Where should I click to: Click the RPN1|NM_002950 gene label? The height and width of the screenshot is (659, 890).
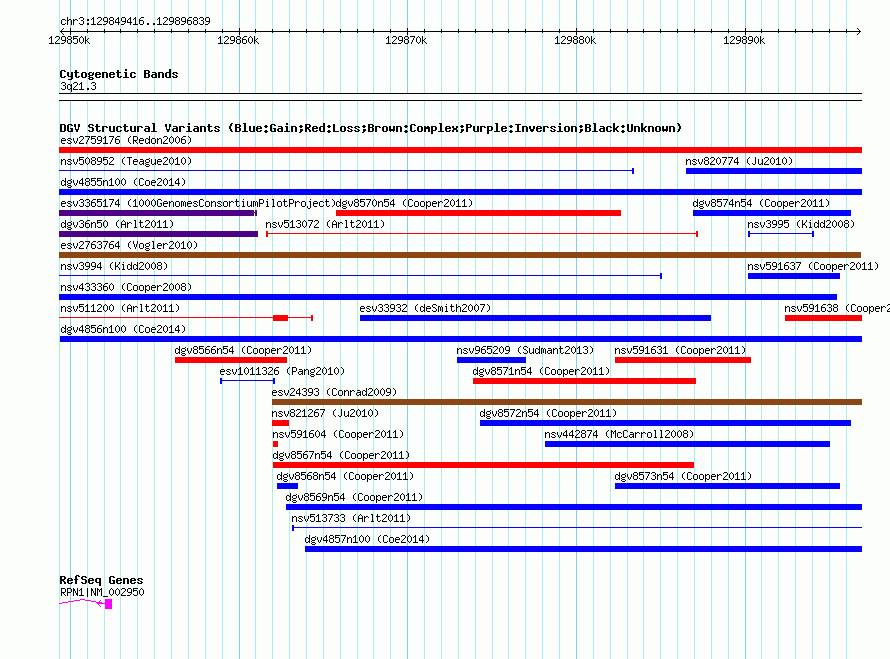point(102,592)
